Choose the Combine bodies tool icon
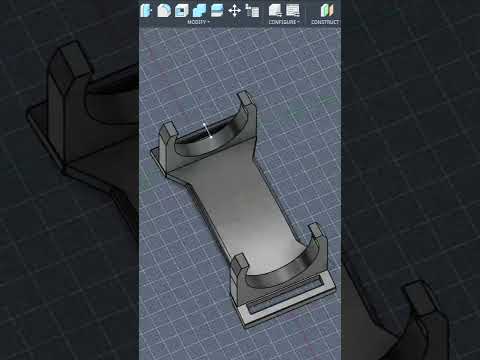Image resolution: width=480 pixels, height=360 pixels. click(199, 11)
